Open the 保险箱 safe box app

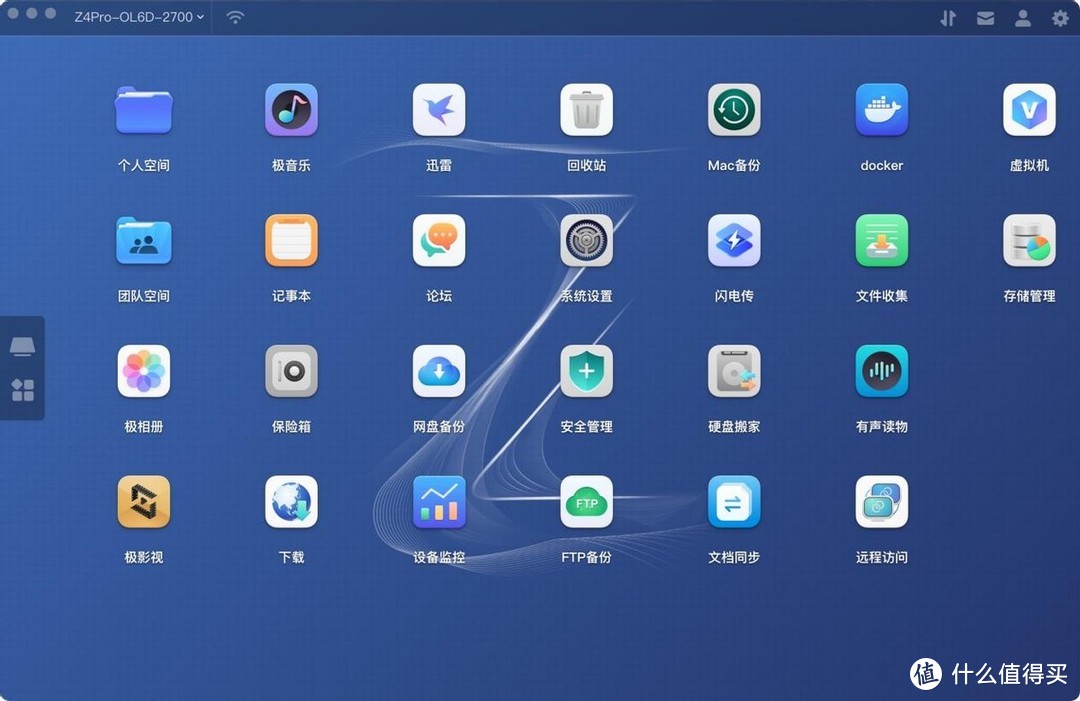click(291, 372)
